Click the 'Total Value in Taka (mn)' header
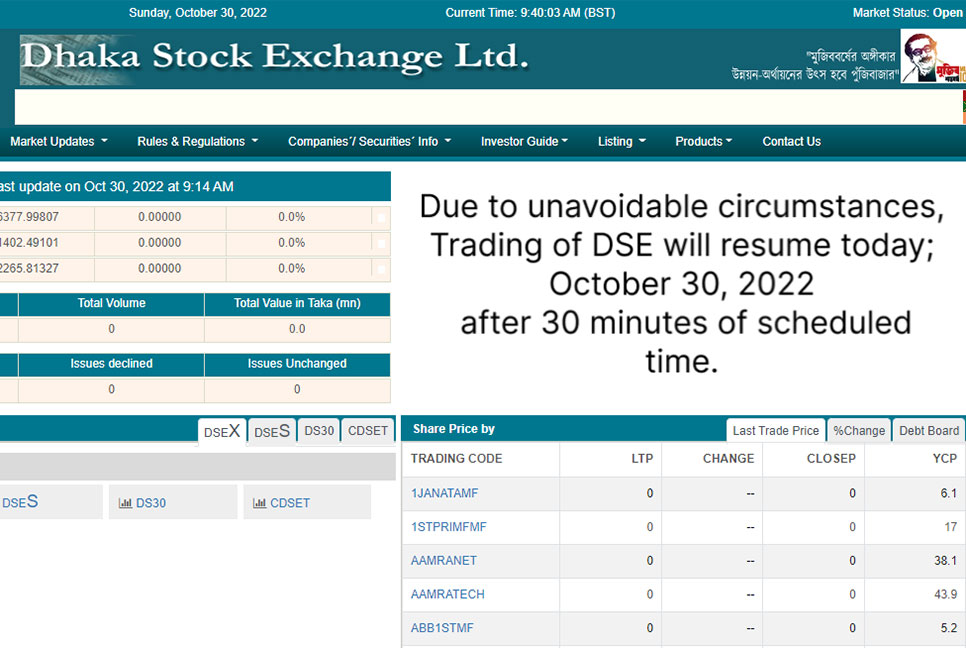 click(297, 304)
